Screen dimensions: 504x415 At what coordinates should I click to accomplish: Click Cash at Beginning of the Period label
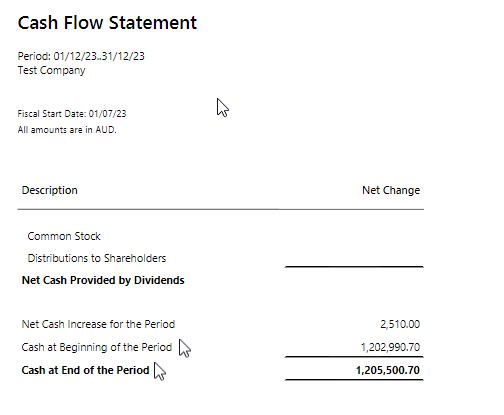[97, 347]
